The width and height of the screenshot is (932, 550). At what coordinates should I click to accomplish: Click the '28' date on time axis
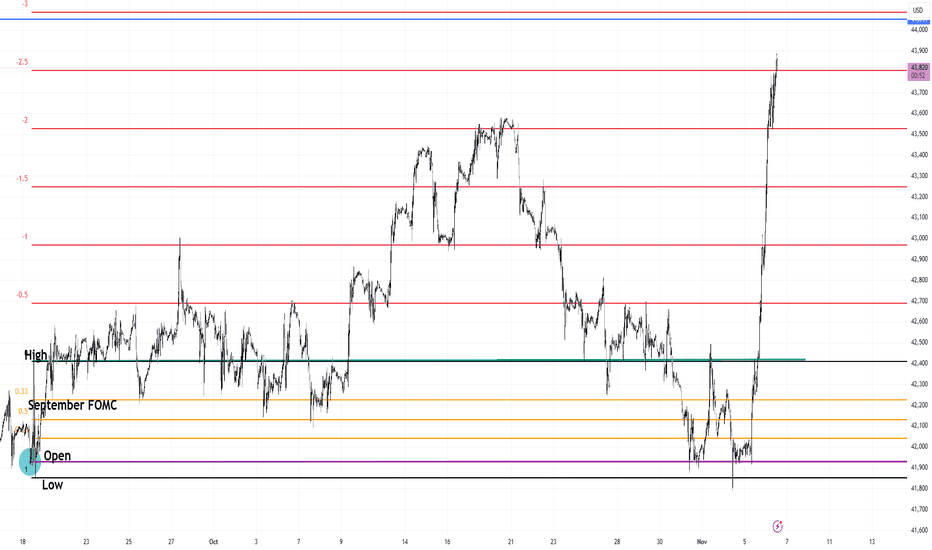(x=617, y=542)
